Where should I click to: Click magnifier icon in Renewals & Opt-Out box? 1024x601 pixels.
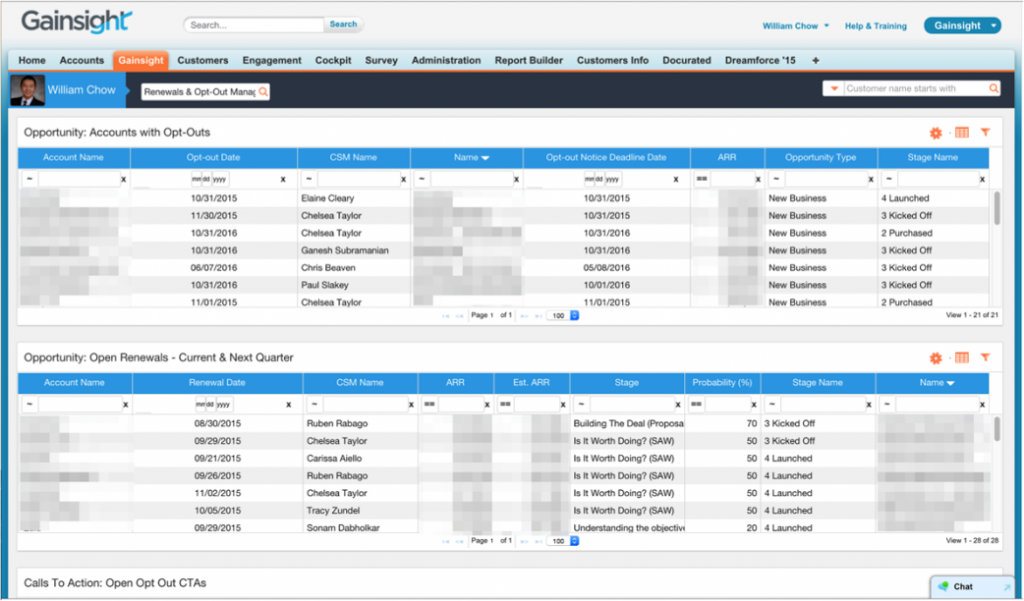(263, 91)
